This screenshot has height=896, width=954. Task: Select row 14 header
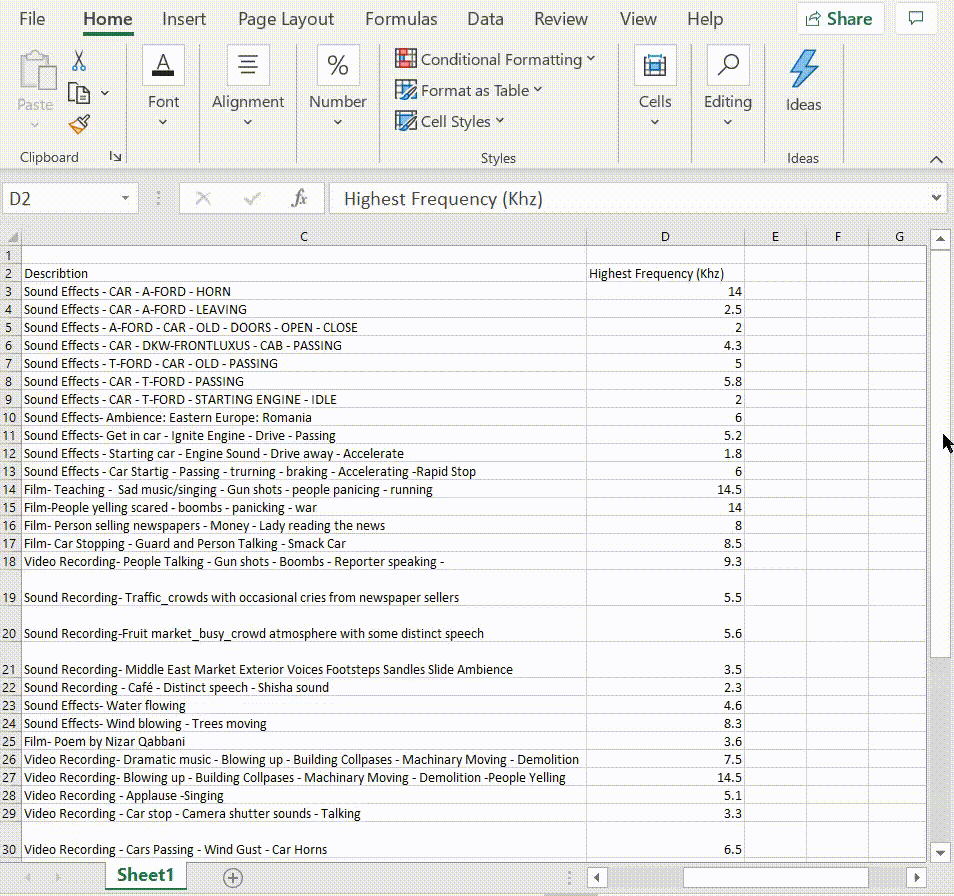(10, 490)
